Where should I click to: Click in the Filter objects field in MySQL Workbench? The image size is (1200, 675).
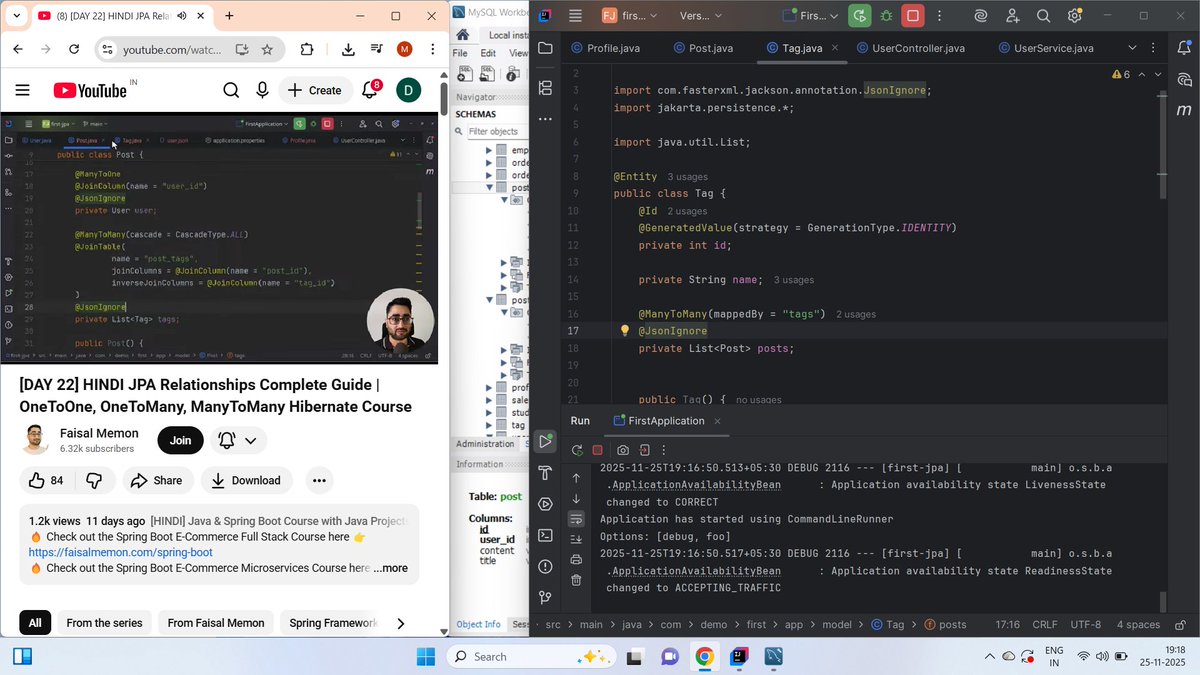click(497, 131)
